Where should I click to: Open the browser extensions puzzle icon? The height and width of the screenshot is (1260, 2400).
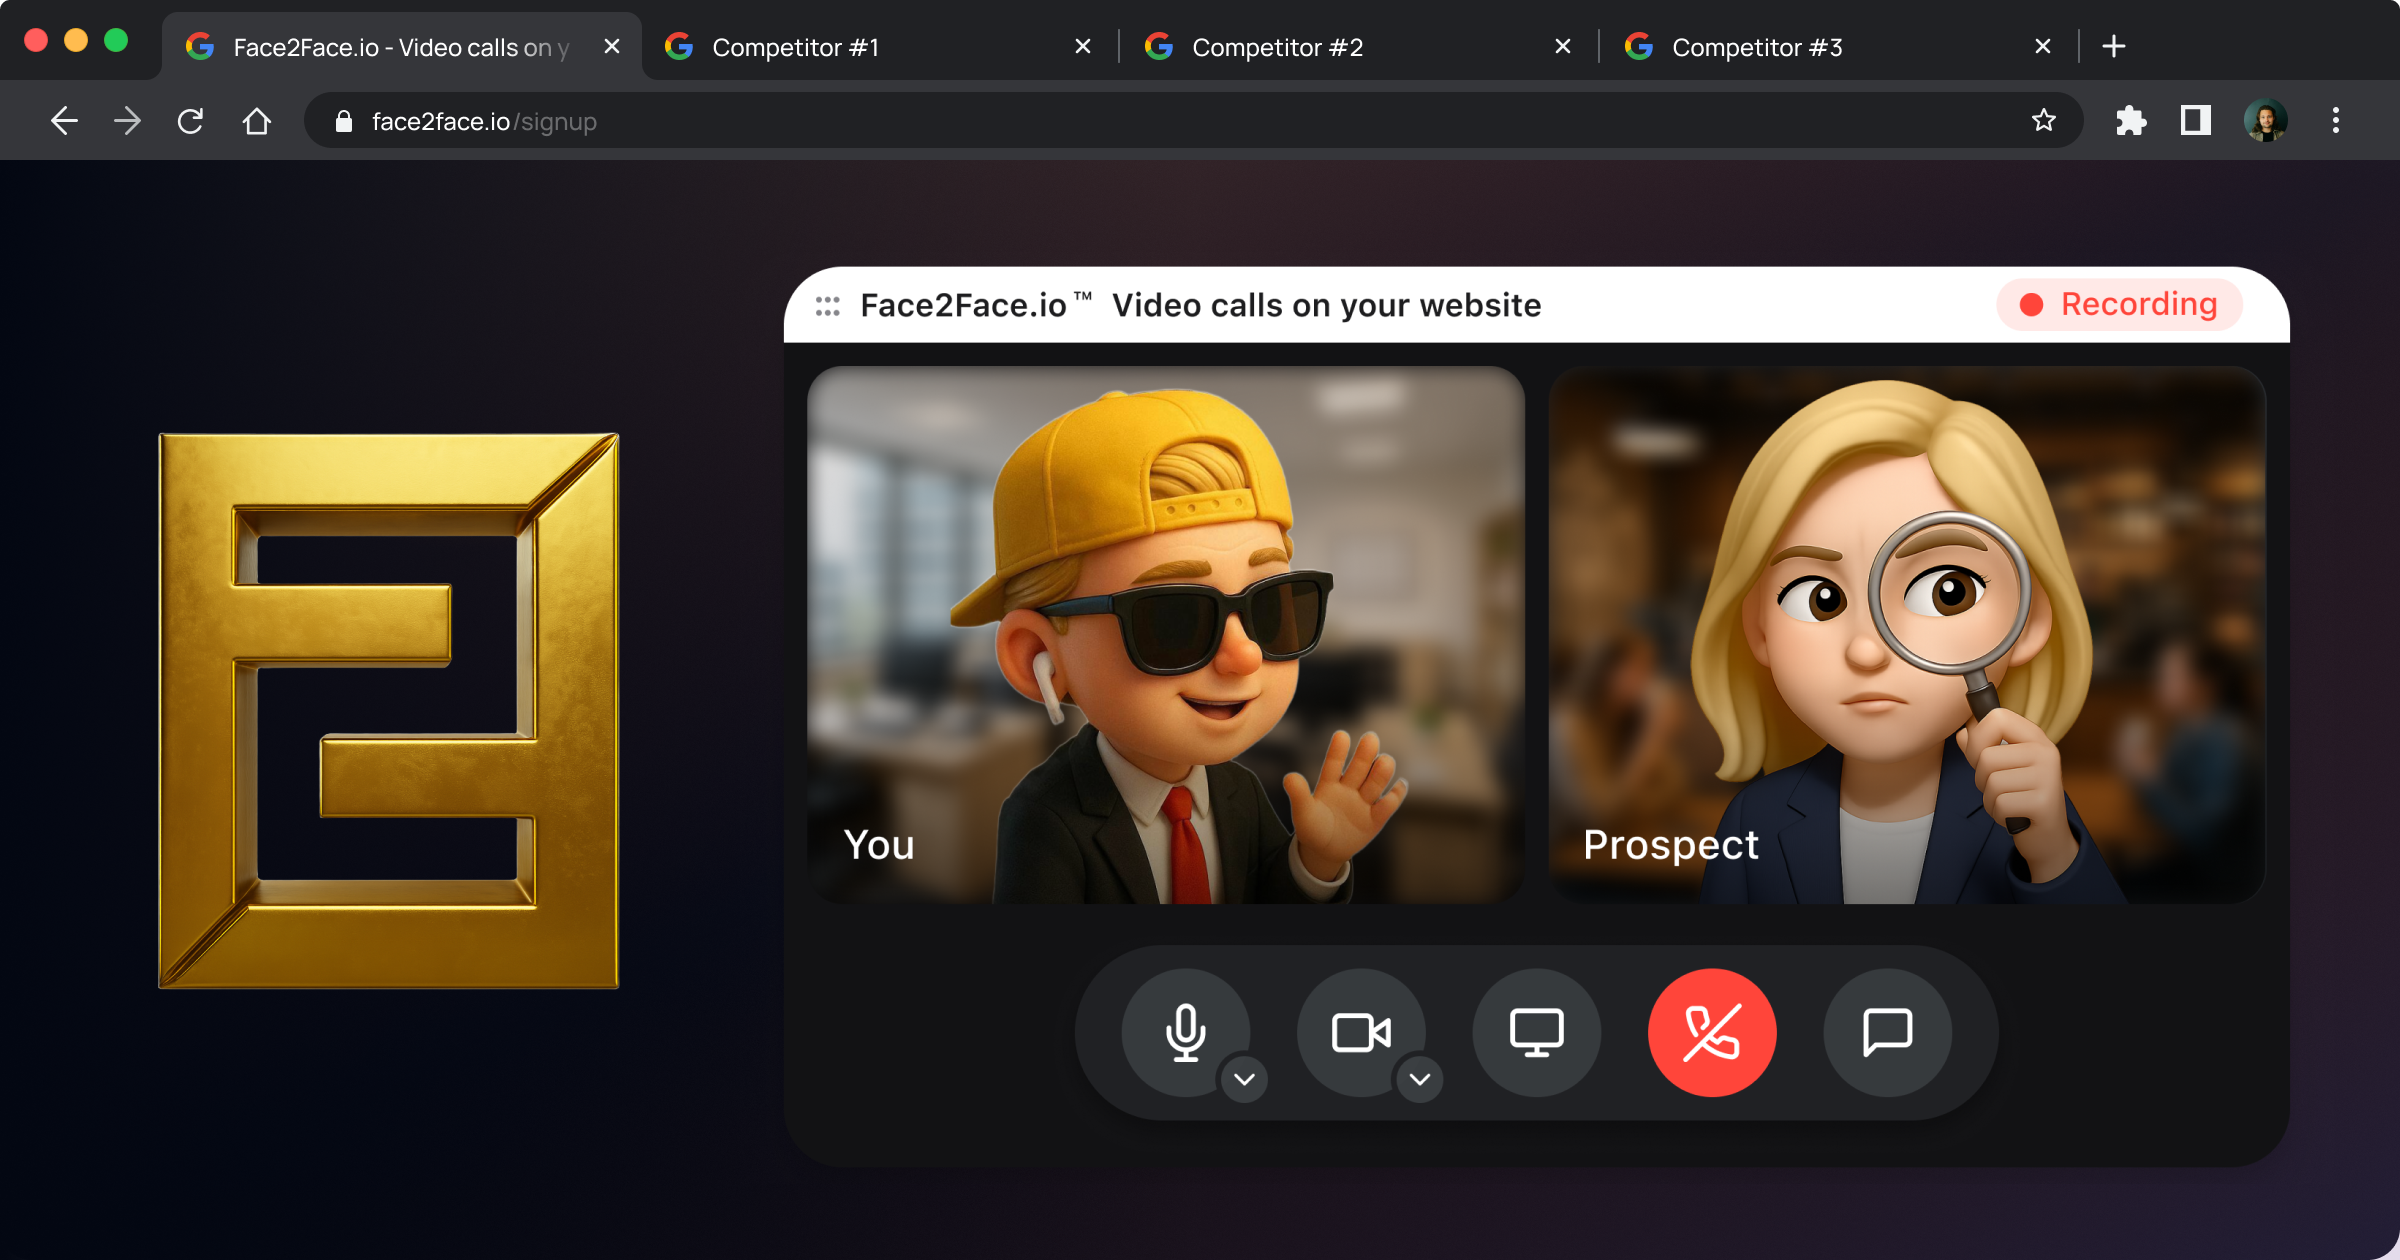(2131, 121)
